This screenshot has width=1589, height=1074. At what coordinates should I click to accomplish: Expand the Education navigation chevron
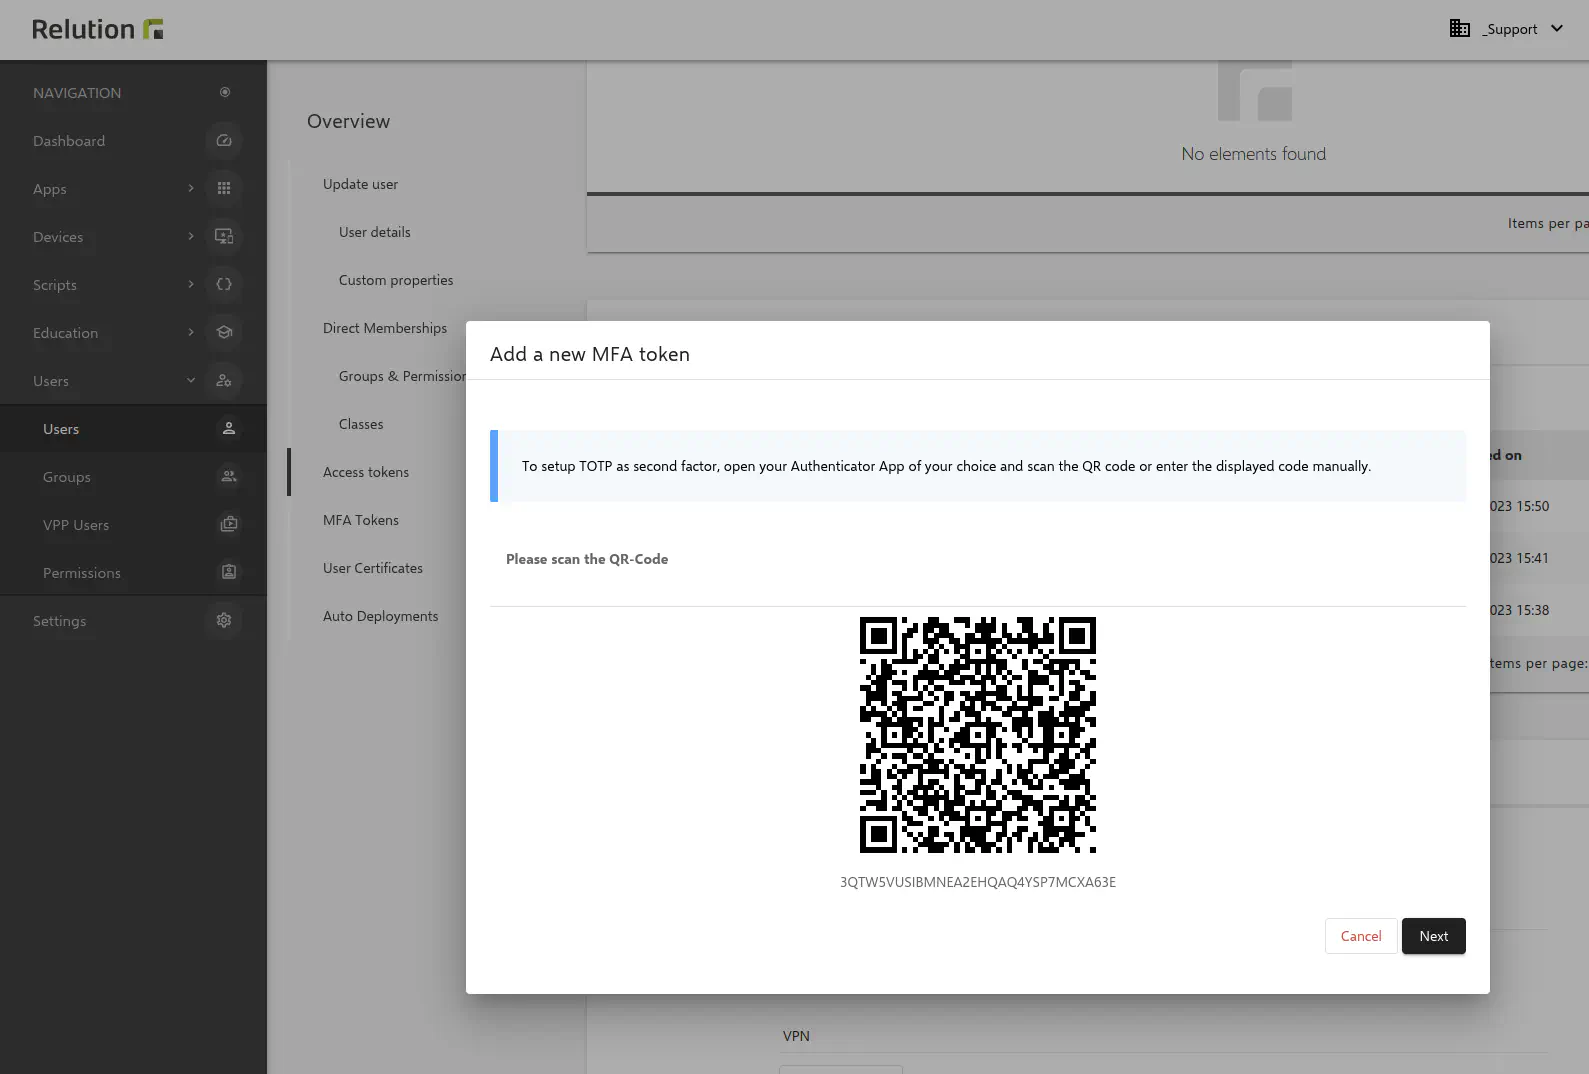pos(191,333)
